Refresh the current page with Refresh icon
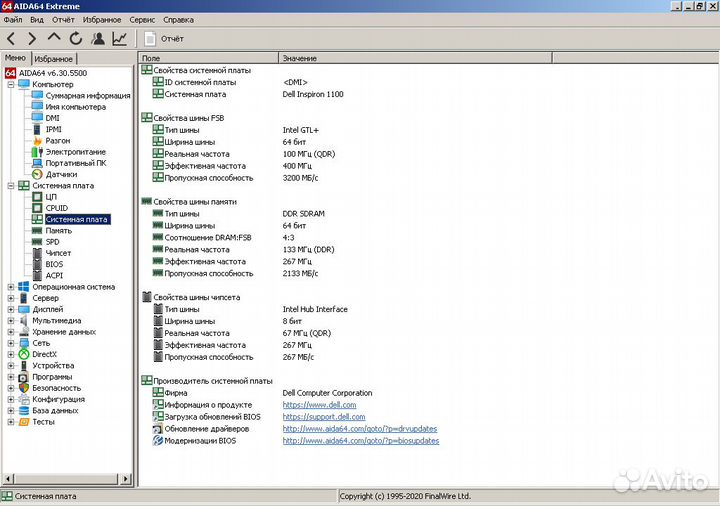Image resolution: width=720 pixels, height=506 pixels. pos(76,39)
